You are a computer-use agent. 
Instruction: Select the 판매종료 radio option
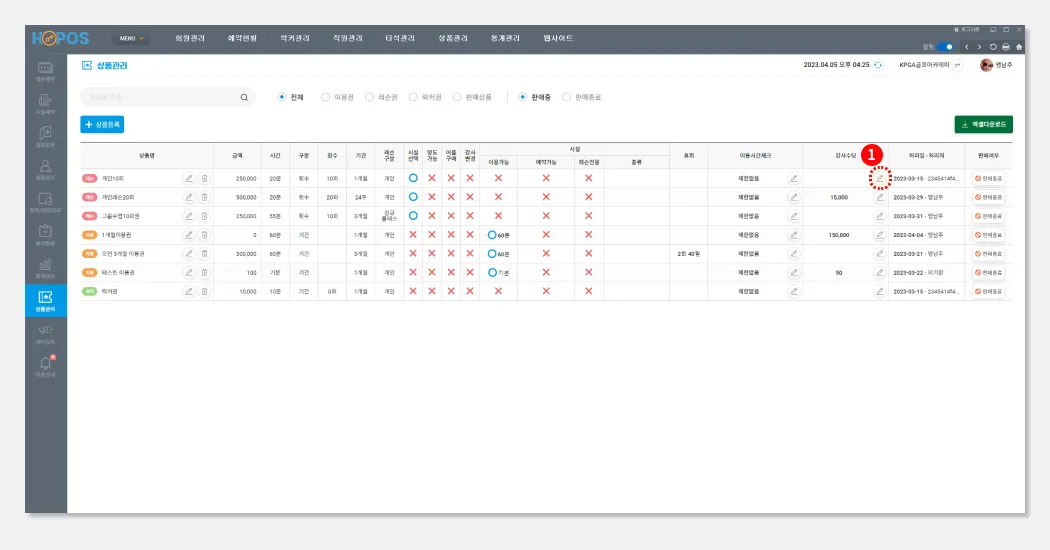tap(581, 97)
